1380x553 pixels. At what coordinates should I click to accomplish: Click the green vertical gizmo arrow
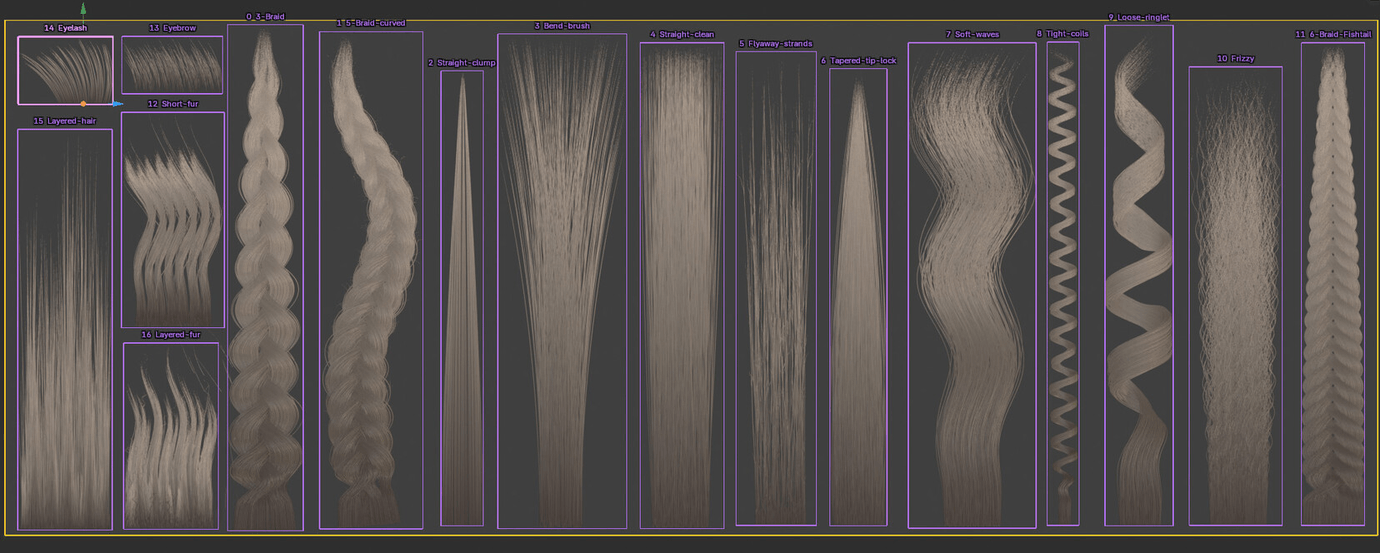pyautogui.click(x=83, y=8)
